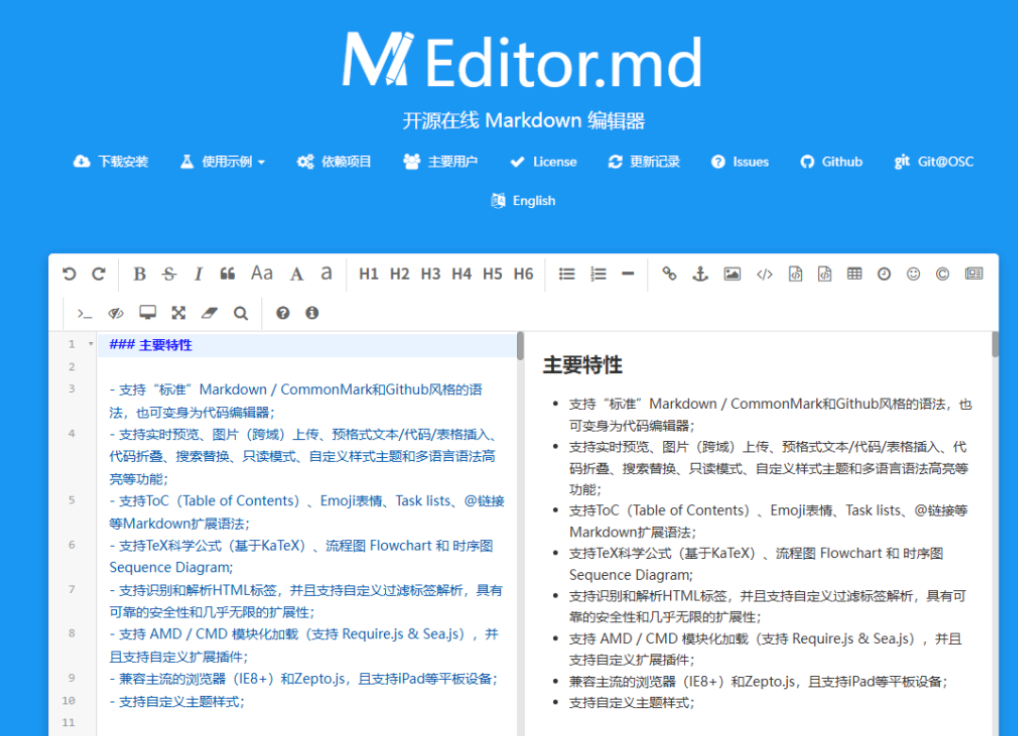The width and height of the screenshot is (1018, 736).
Task: Switch language to English
Action: click(x=523, y=201)
